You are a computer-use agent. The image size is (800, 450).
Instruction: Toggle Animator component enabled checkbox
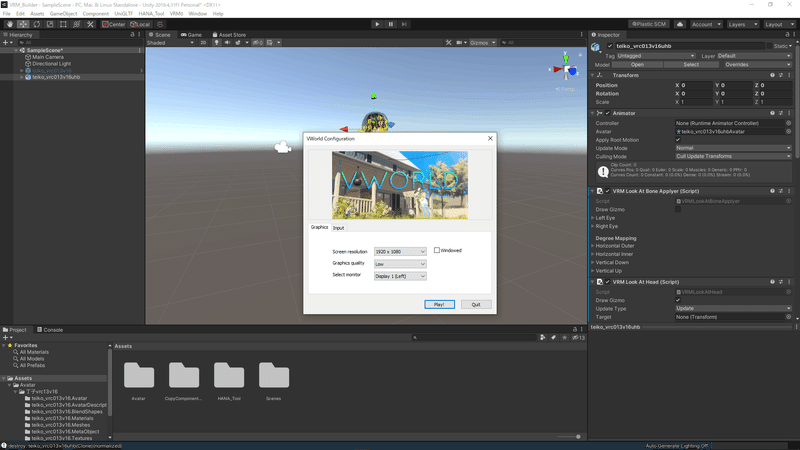pyautogui.click(x=607, y=113)
